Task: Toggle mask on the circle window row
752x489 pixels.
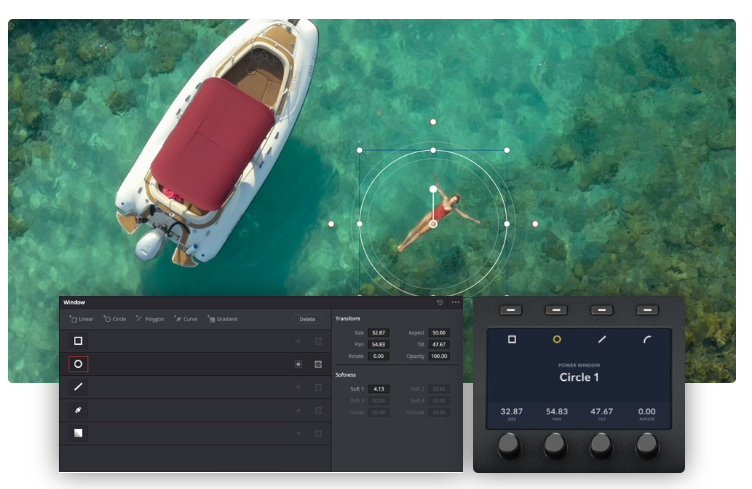Action: [x=318, y=364]
